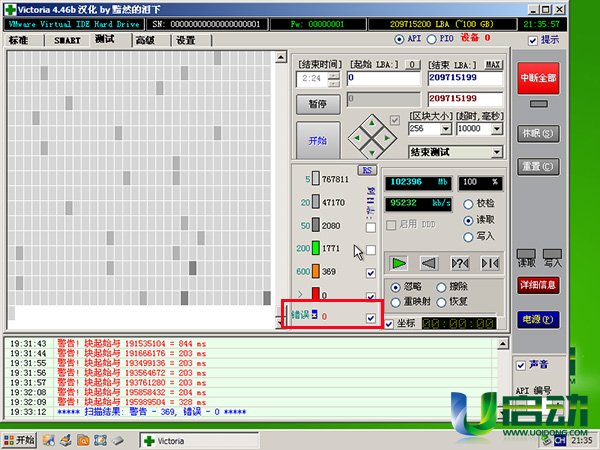Toggle the checkbox in the 错误 error row
The width and height of the screenshot is (600, 450).
tap(370, 318)
